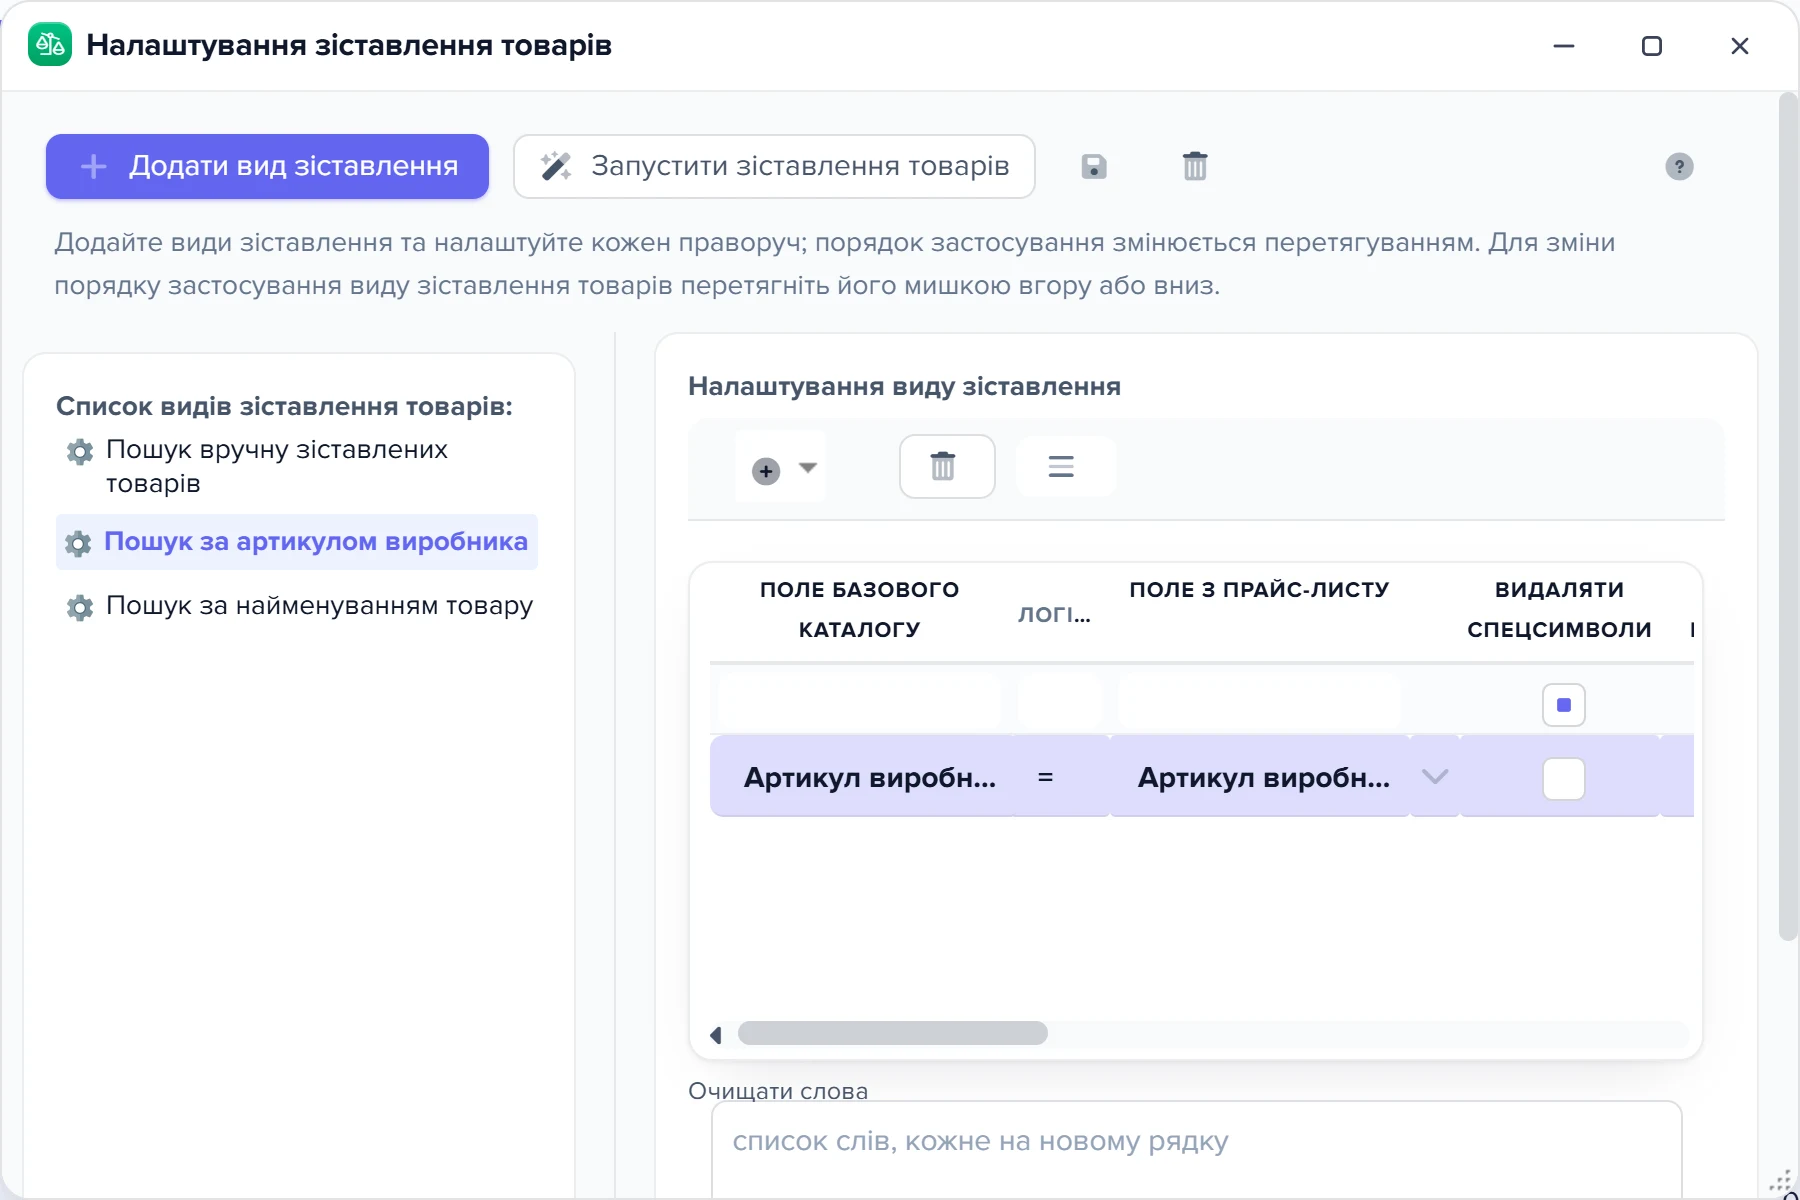
Task: Click the left arrow of the horizontal scrollbar
Action: [x=716, y=1035]
